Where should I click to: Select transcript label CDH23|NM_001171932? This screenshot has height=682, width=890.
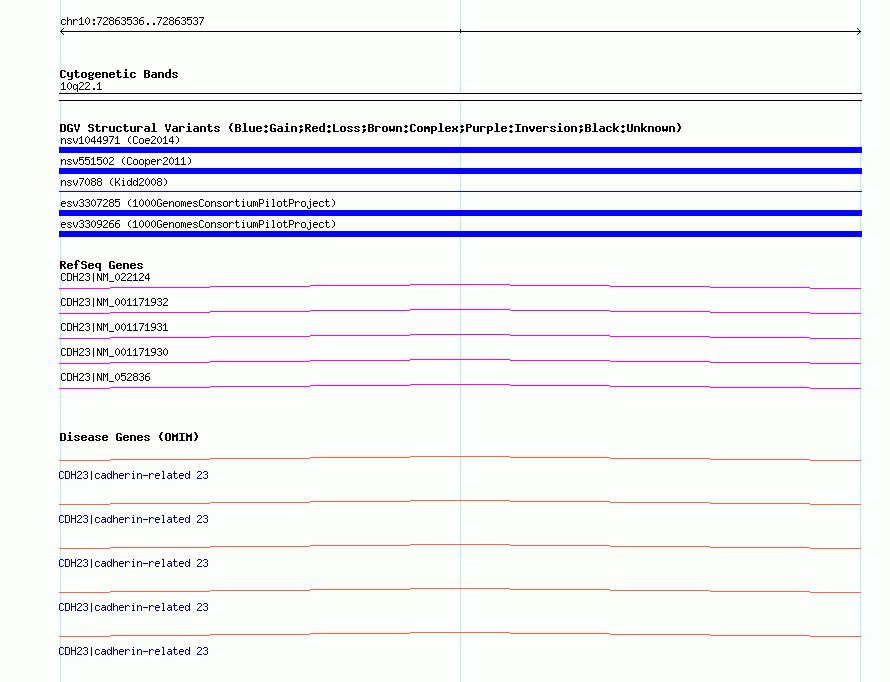point(114,302)
